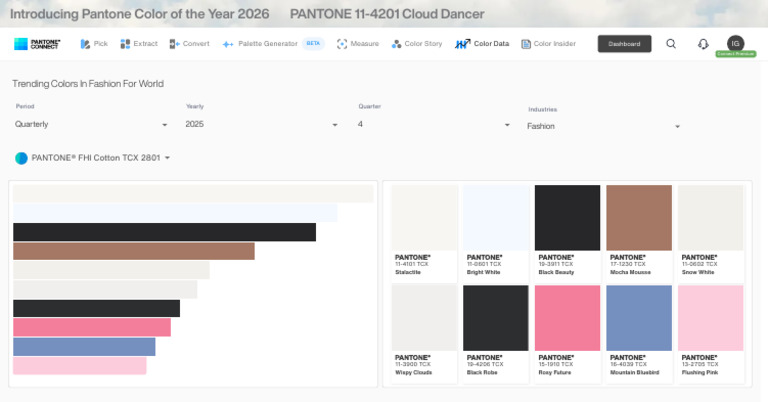This screenshot has width=768, height=402.
Task: Click the 'Flushing Pink' color name
Action: click(700, 373)
